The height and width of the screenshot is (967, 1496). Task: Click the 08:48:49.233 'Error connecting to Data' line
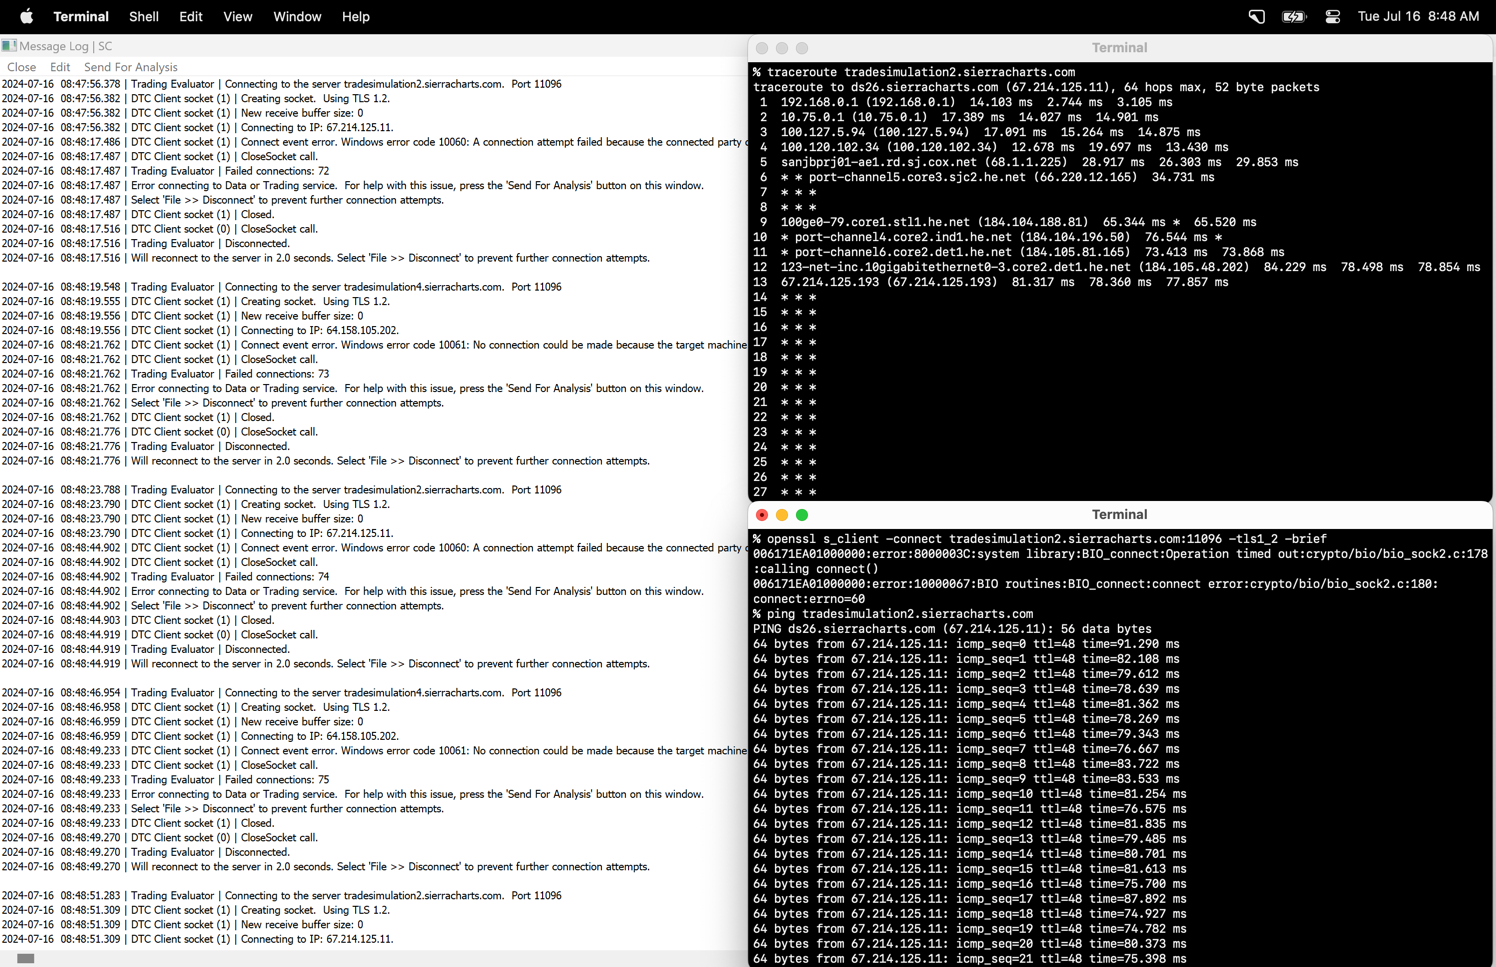click(x=353, y=794)
